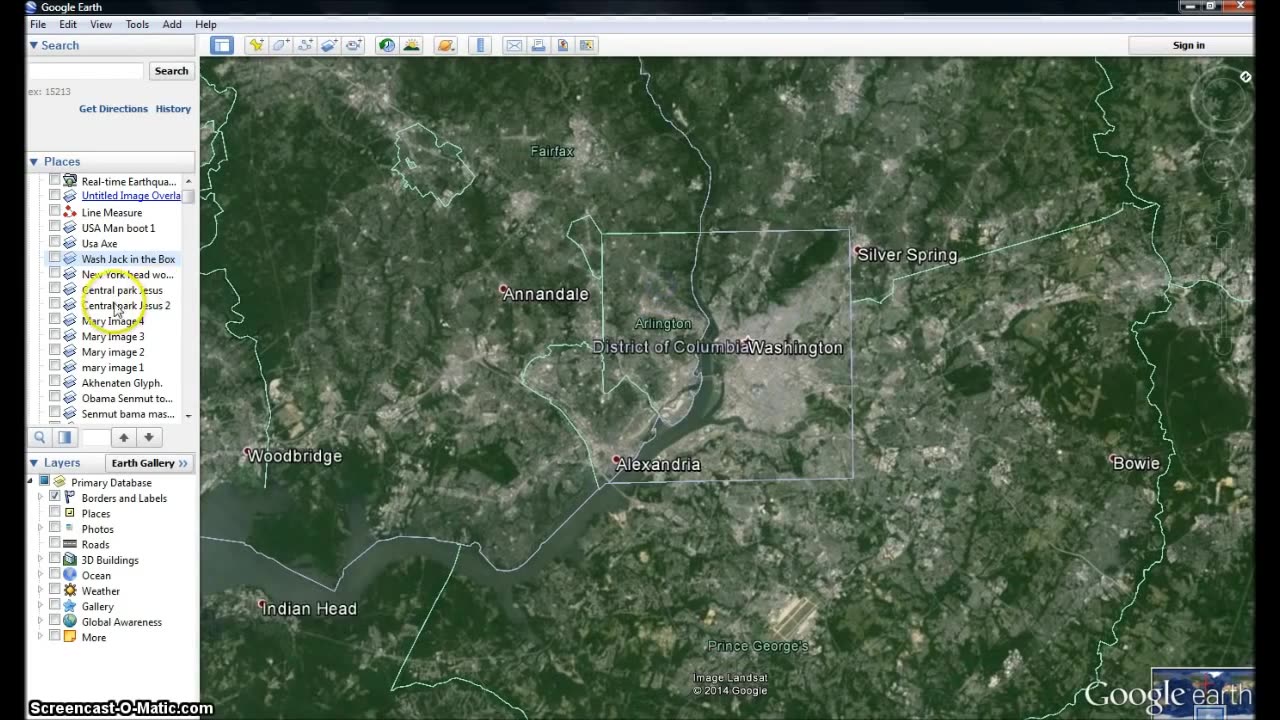Select the Mary Image 3 entry
1280x720 pixels.
click(113, 336)
